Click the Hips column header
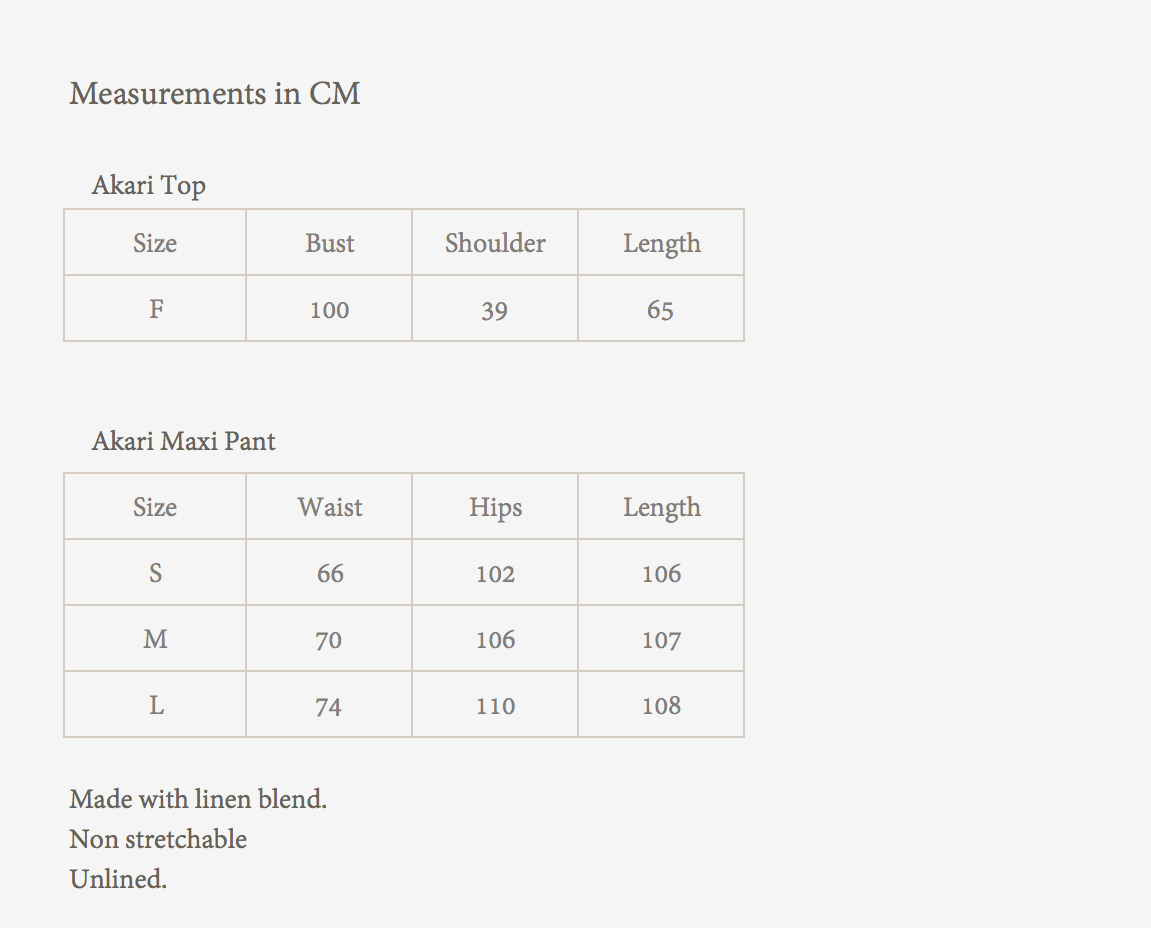Screen dimensions: 1151x928 (495, 507)
